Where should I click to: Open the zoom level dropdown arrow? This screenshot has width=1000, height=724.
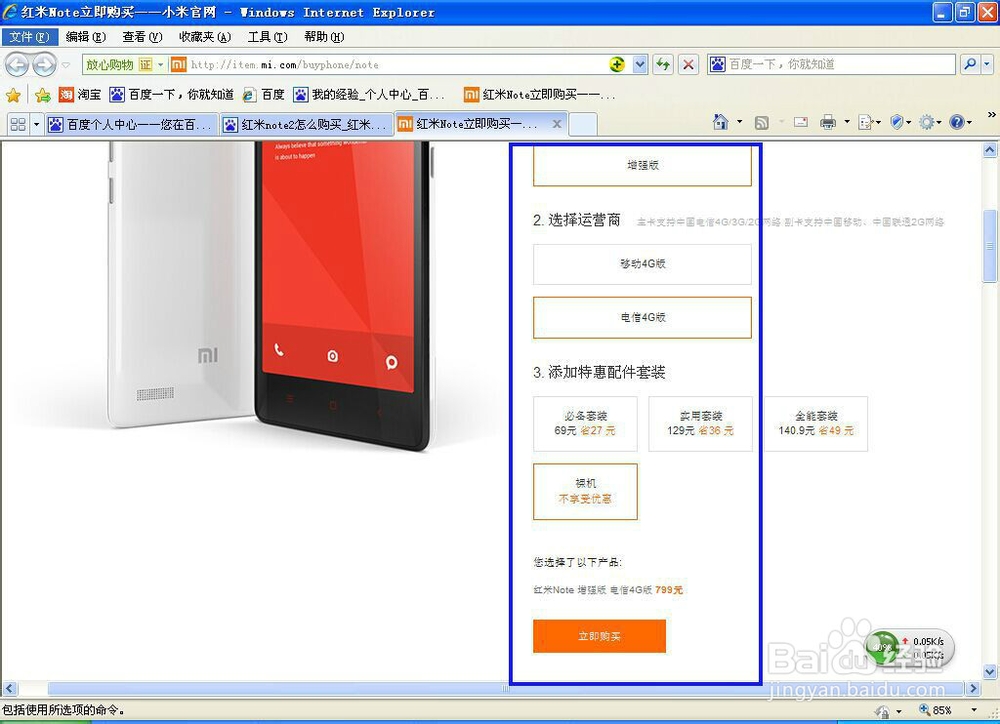(x=974, y=711)
